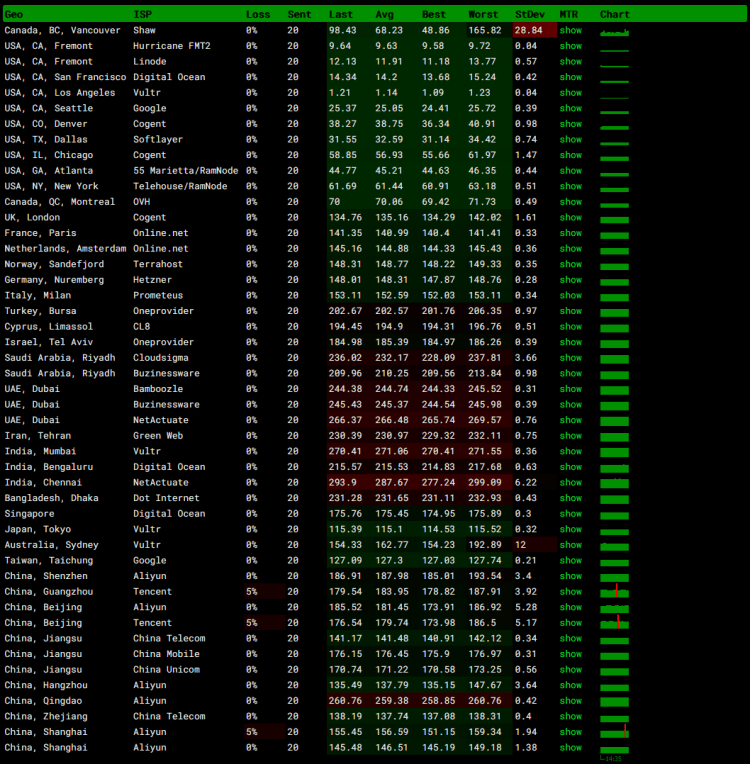Select Taiwan, Taichung geo cell

[49, 560]
